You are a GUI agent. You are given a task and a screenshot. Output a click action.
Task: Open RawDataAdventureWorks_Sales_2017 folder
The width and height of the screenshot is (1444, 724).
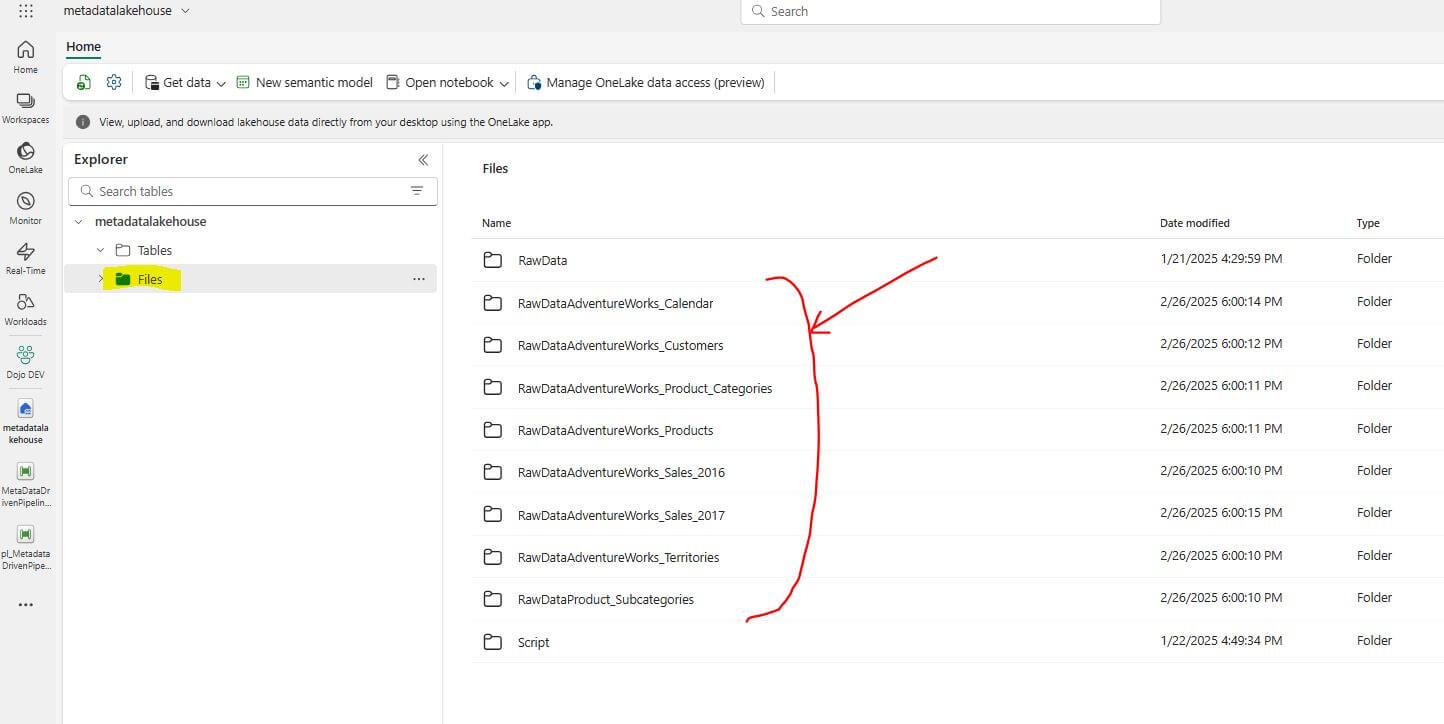point(621,515)
